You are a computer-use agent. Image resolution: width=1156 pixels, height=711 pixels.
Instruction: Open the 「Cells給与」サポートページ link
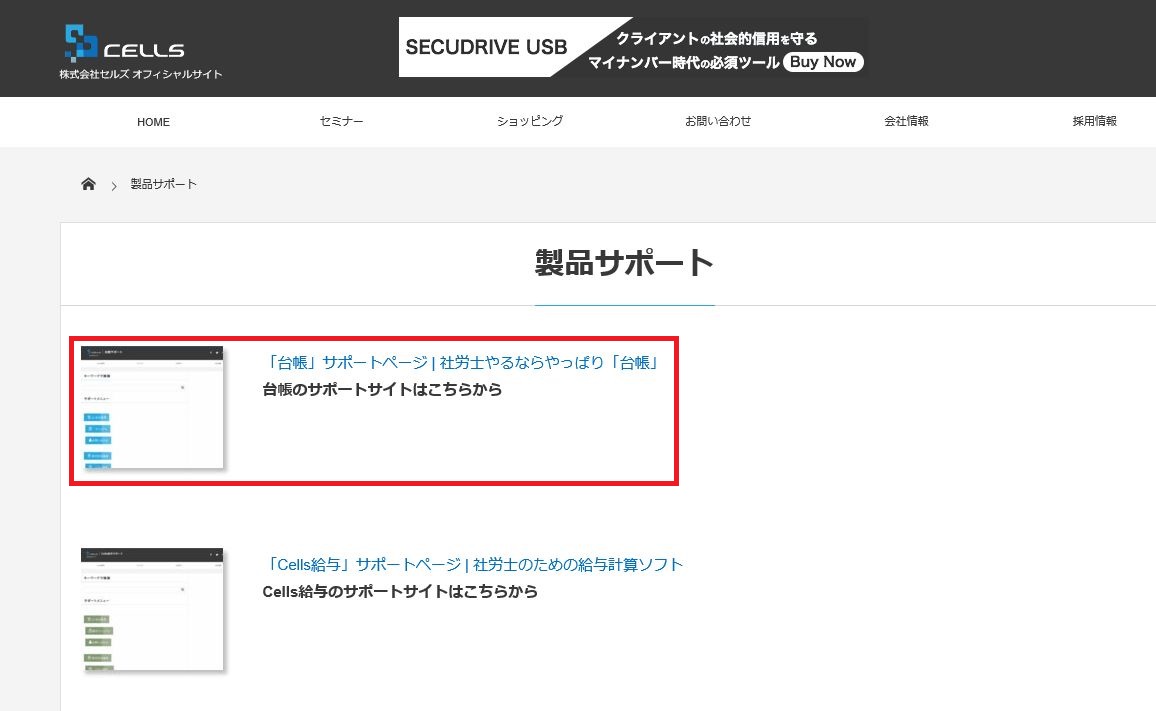tap(473, 564)
